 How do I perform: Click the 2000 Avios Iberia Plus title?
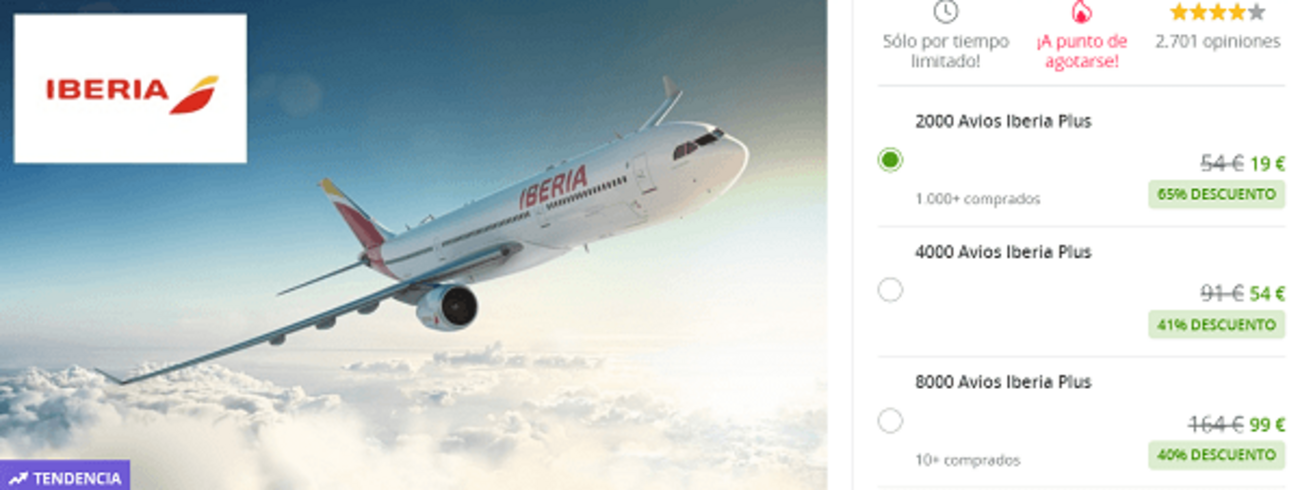click(1003, 121)
